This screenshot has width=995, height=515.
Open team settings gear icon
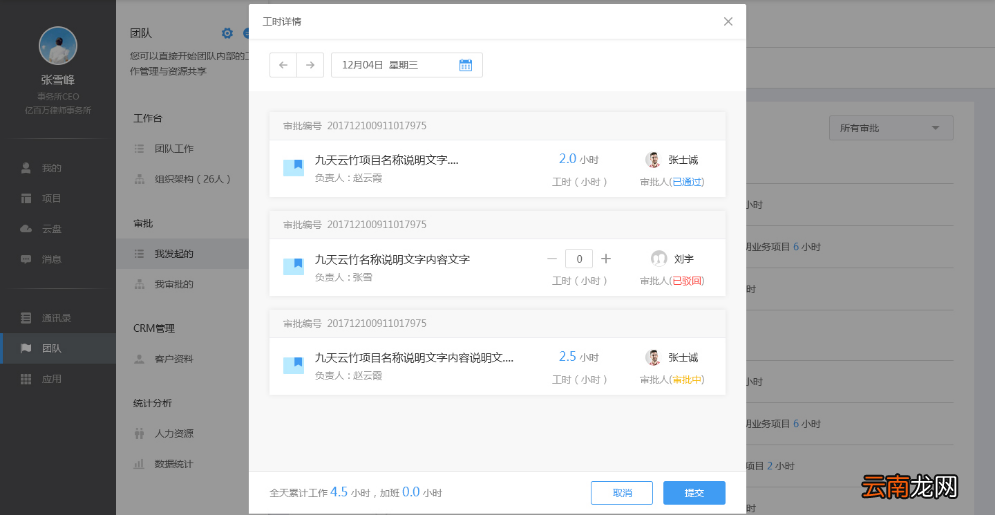point(227,33)
